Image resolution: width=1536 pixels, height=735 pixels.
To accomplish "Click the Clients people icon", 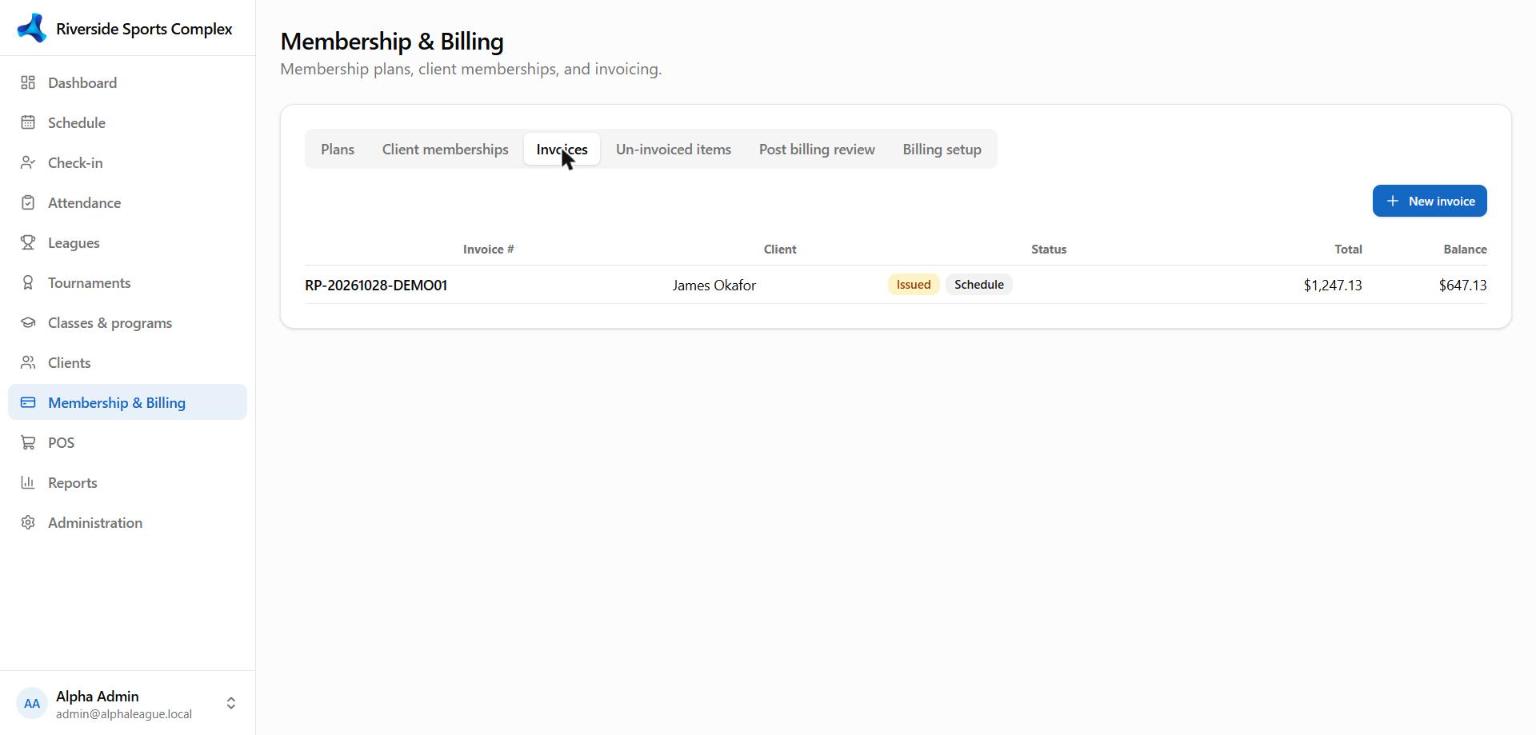I will coord(28,363).
